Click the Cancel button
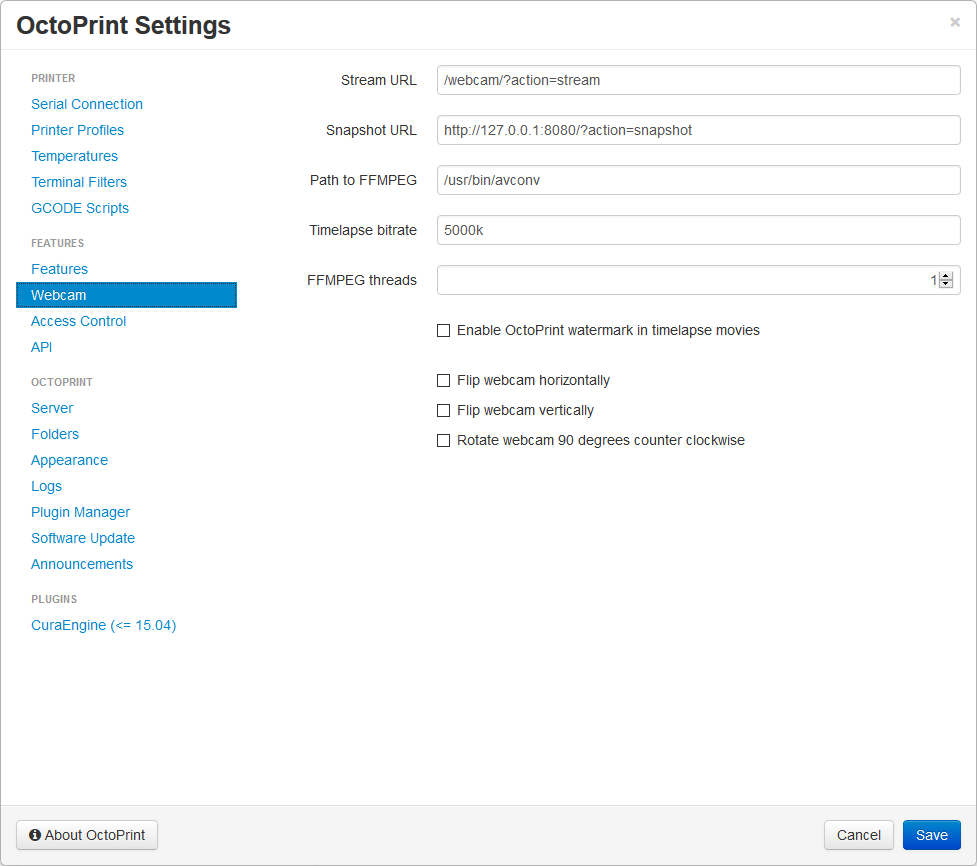 tap(859, 835)
